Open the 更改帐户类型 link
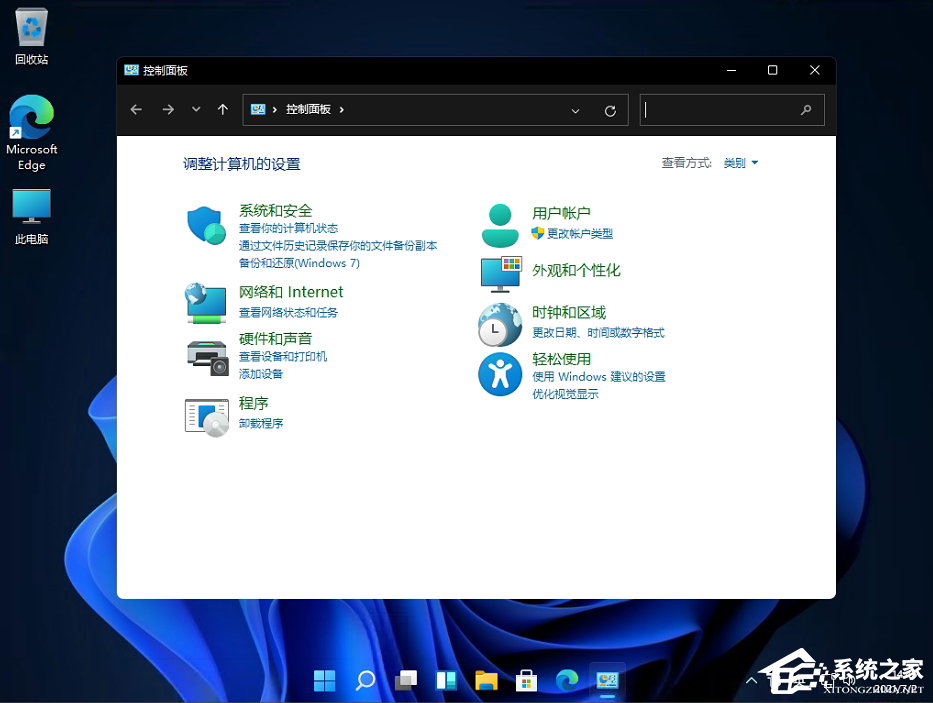Screen dimensions: 933x703 pyautogui.click(x=581, y=233)
